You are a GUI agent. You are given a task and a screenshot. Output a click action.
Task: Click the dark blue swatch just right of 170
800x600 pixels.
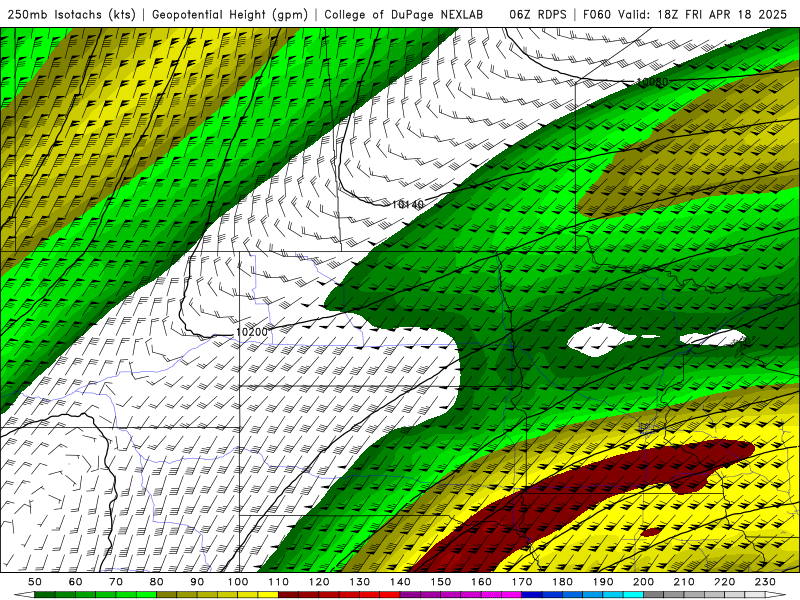[532, 595]
